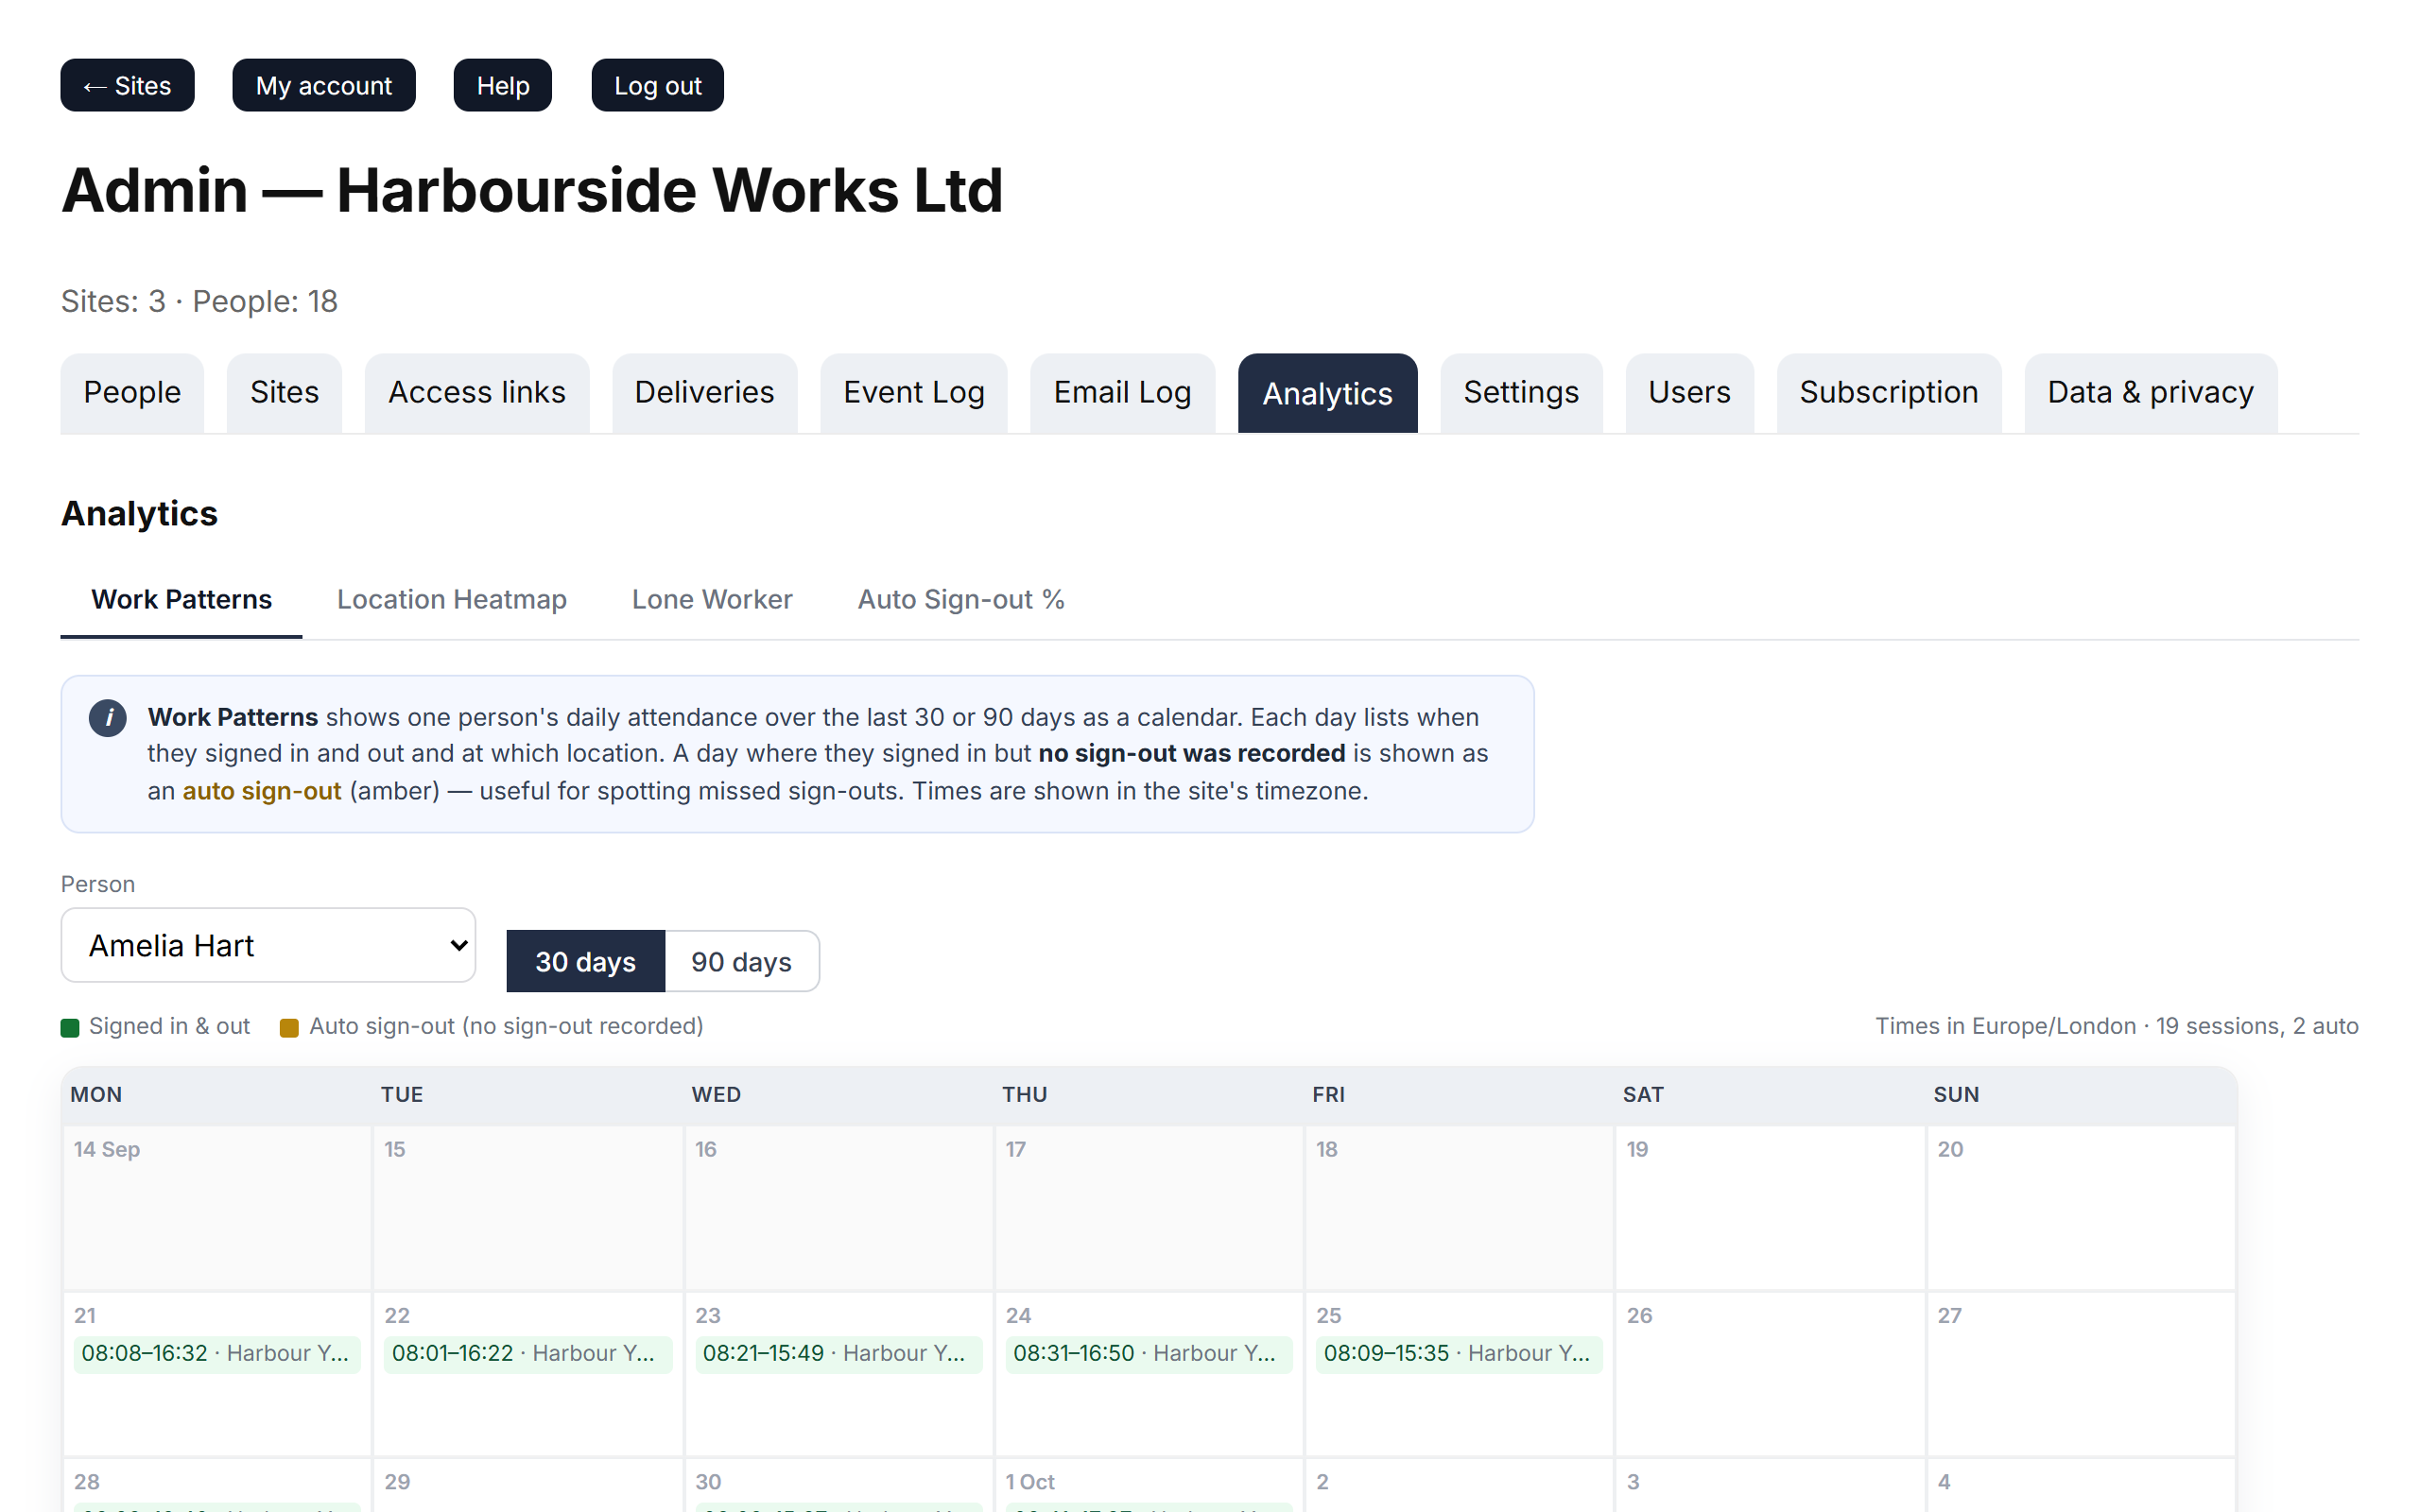Click the amber Auto sign-out legend swatch
Screen dimensions: 2420x1512
(x=289, y=1028)
